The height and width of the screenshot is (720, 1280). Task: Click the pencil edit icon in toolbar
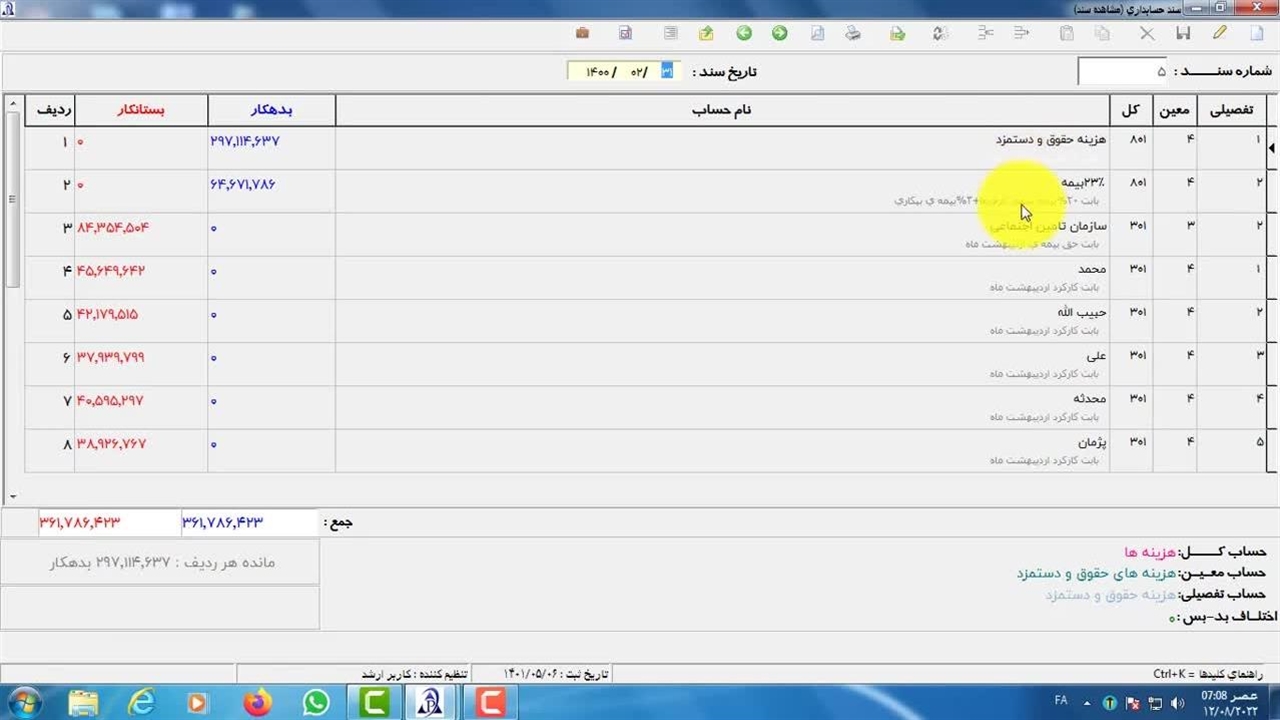(x=1219, y=33)
